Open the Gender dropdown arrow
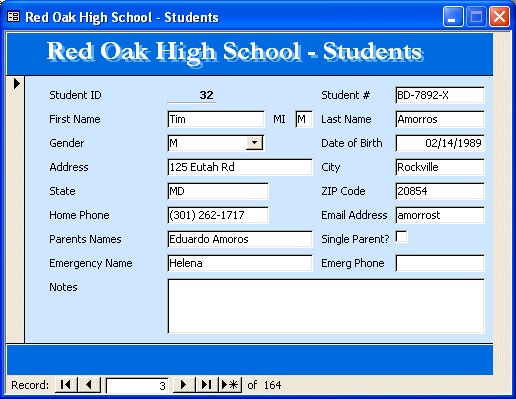This screenshot has height=399, width=516. [254, 143]
